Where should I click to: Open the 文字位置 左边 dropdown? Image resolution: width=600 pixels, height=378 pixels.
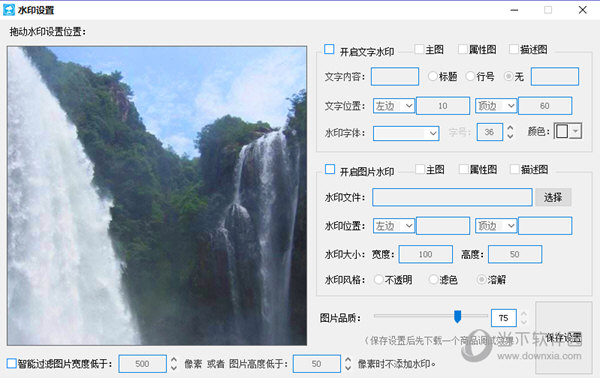[394, 106]
